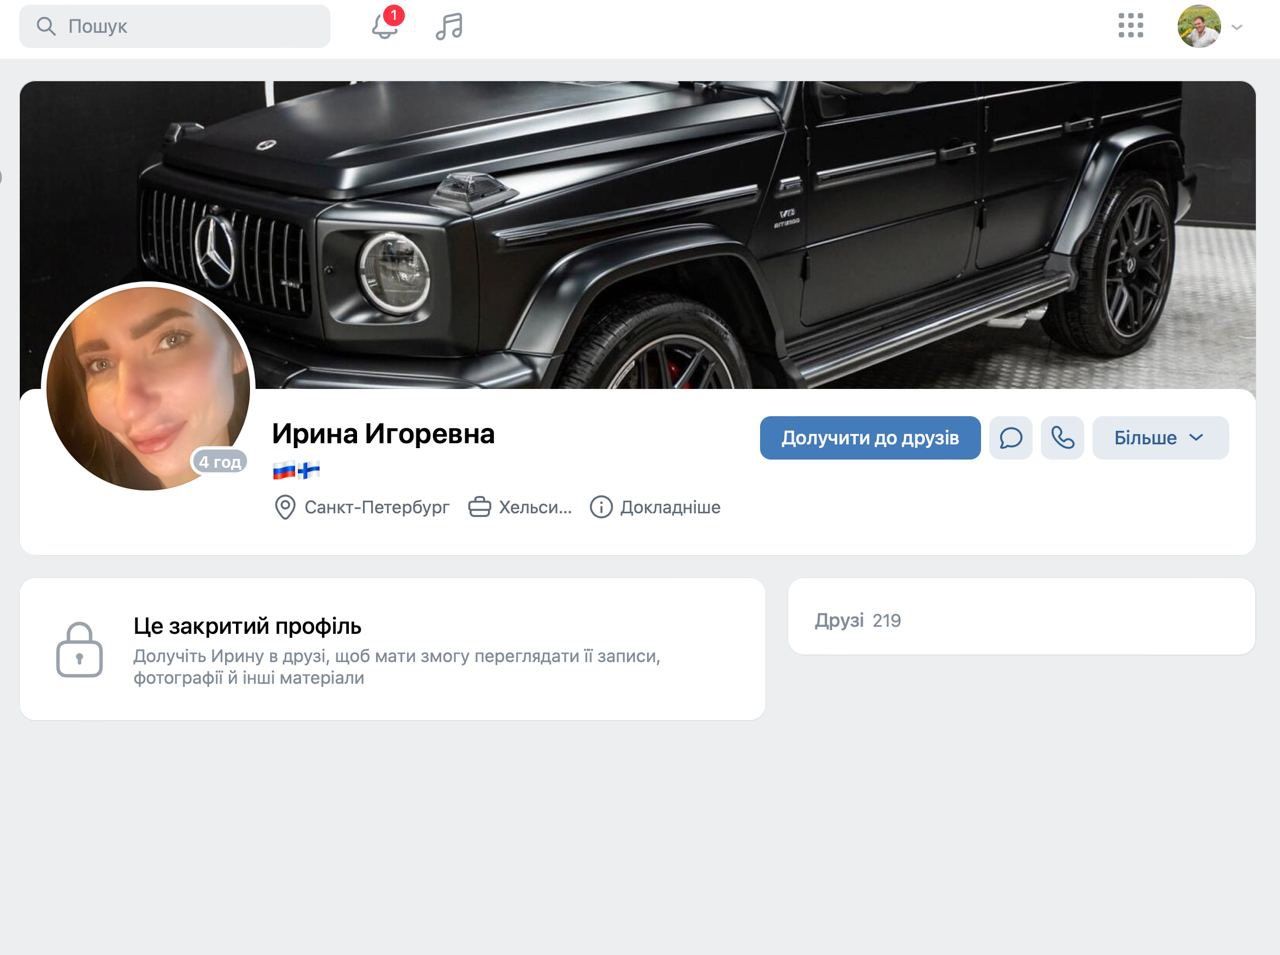This screenshot has height=955, width=1280.
Task: Open the services grid menu icon
Action: click(1130, 26)
